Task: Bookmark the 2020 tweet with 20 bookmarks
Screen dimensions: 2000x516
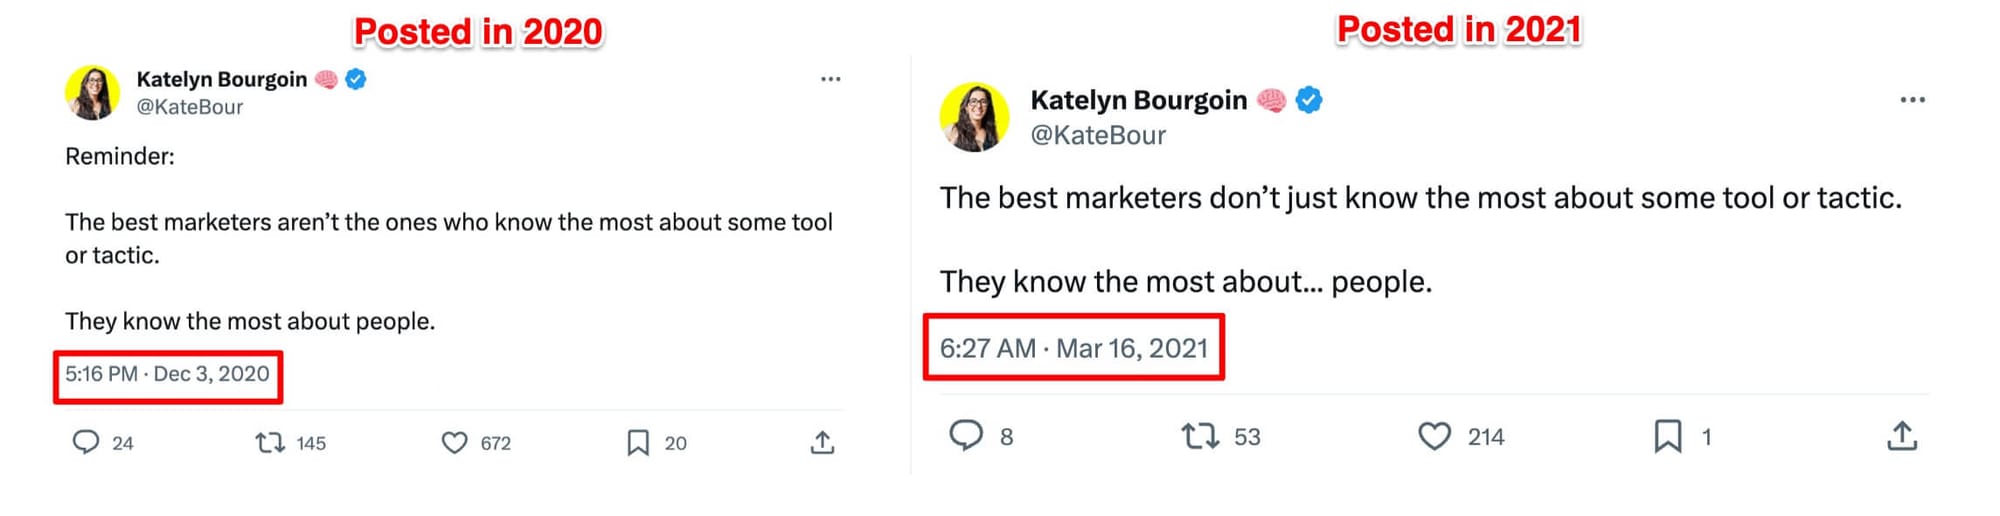Action: point(638,442)
